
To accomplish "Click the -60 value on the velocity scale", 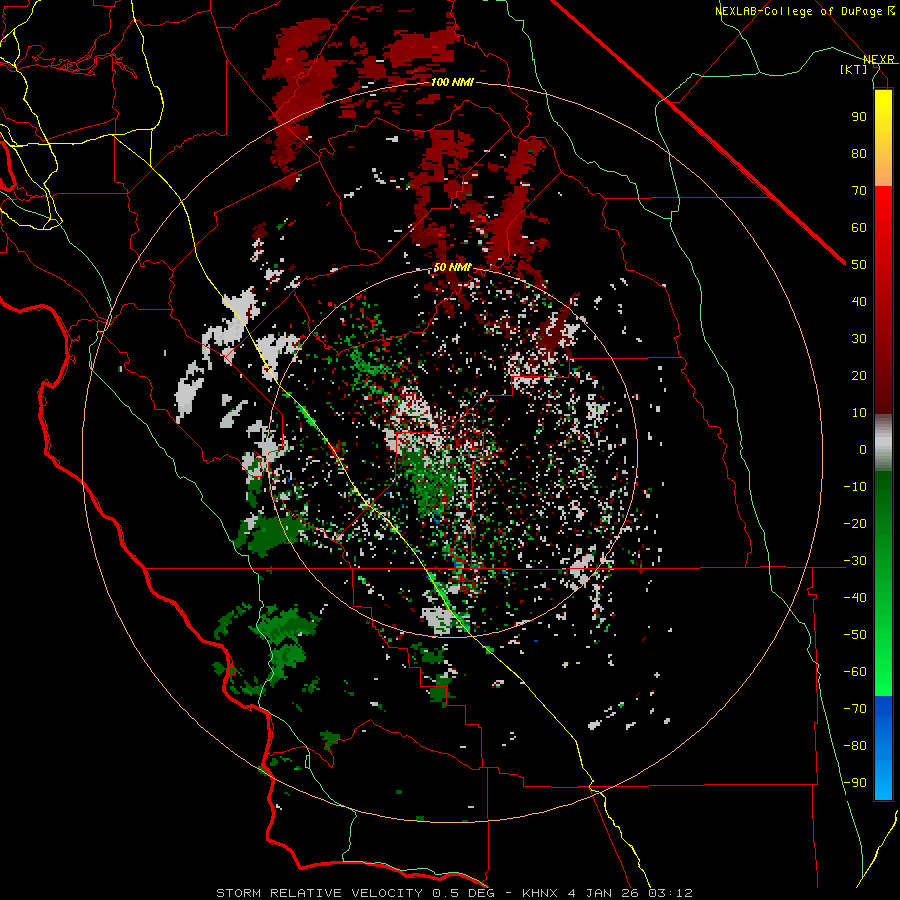I will coord(855,672).
